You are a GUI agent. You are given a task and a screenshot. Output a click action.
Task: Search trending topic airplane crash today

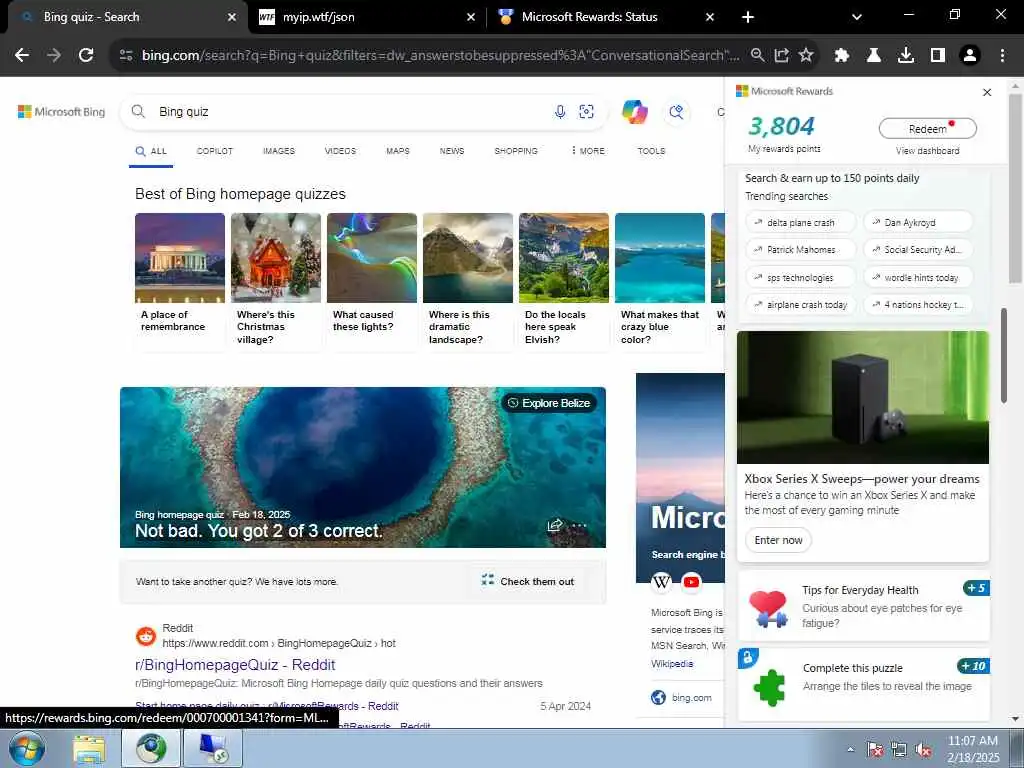click(x=800, y=304)
